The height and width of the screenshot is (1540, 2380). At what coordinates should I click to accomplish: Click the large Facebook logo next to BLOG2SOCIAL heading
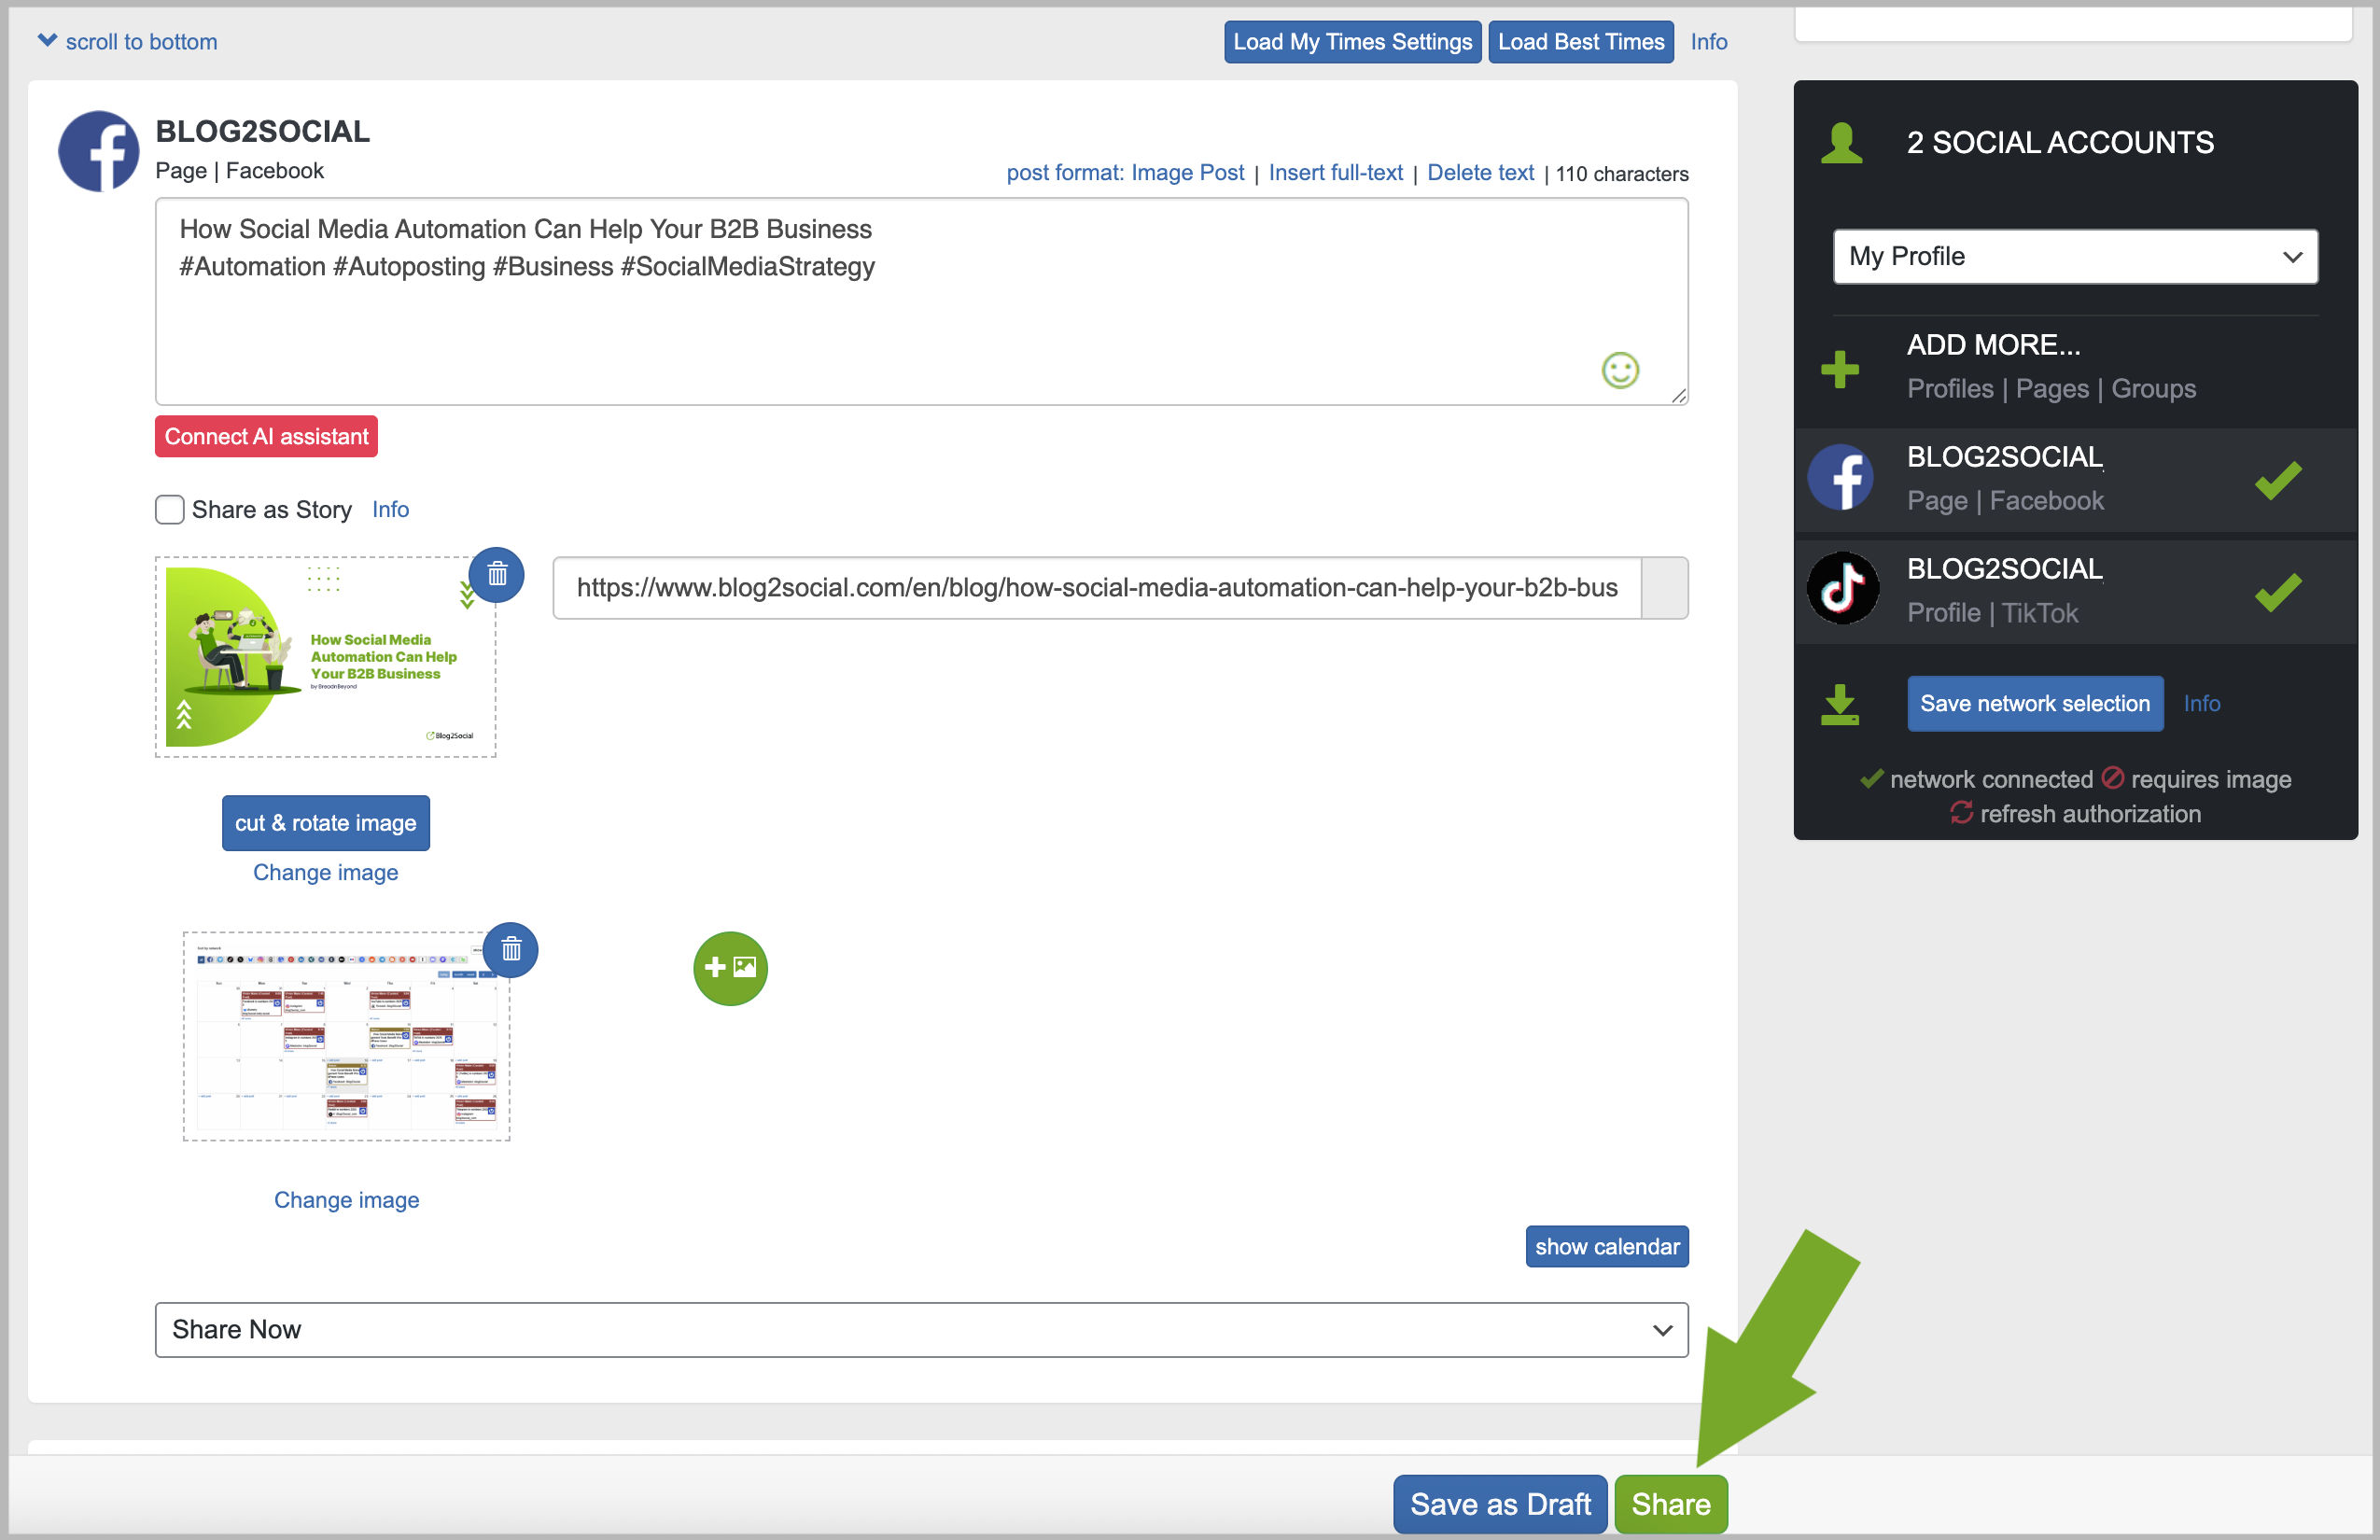point(99,151)
